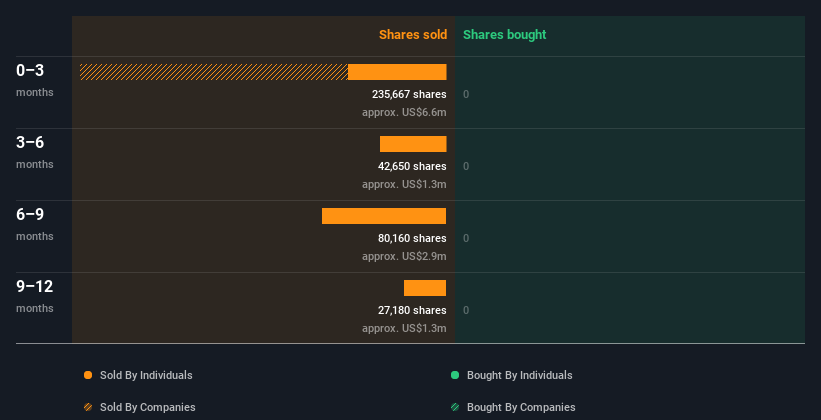
Task: Click the bought value 0 in 9–12 months row
Action: pyautogui.click(x=466, y=310)
